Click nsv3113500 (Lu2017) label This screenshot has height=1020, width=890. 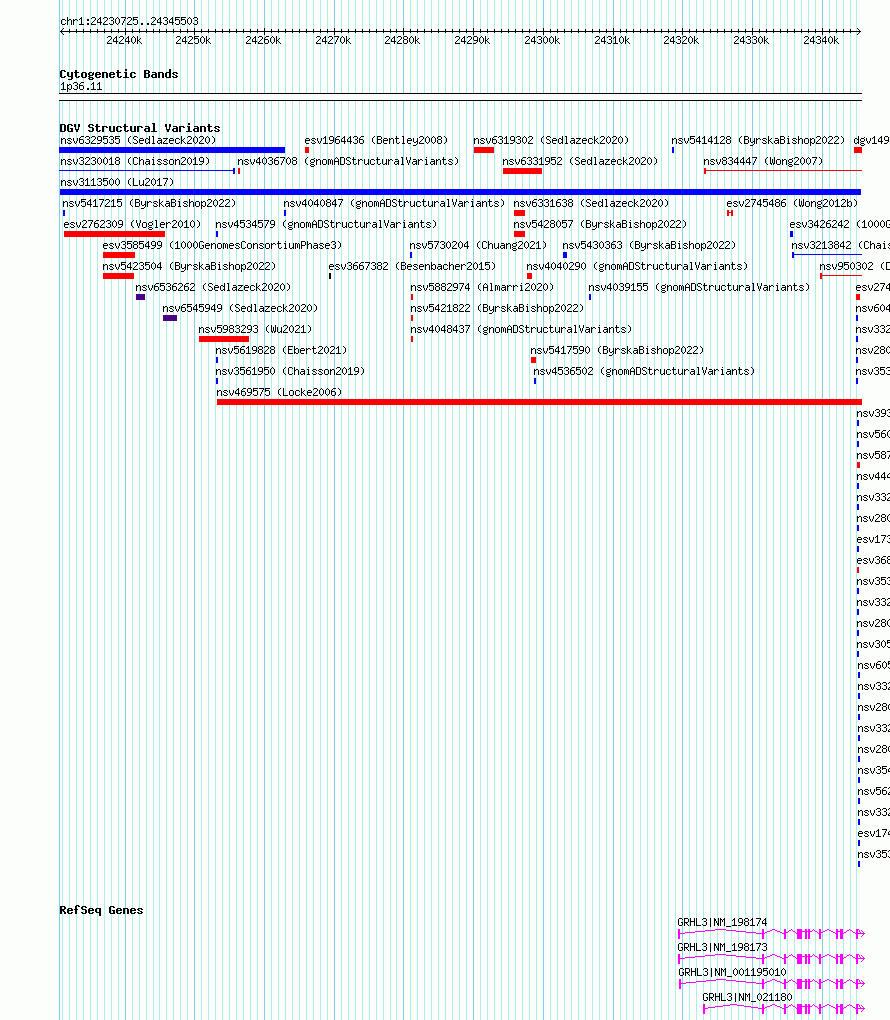117,182
